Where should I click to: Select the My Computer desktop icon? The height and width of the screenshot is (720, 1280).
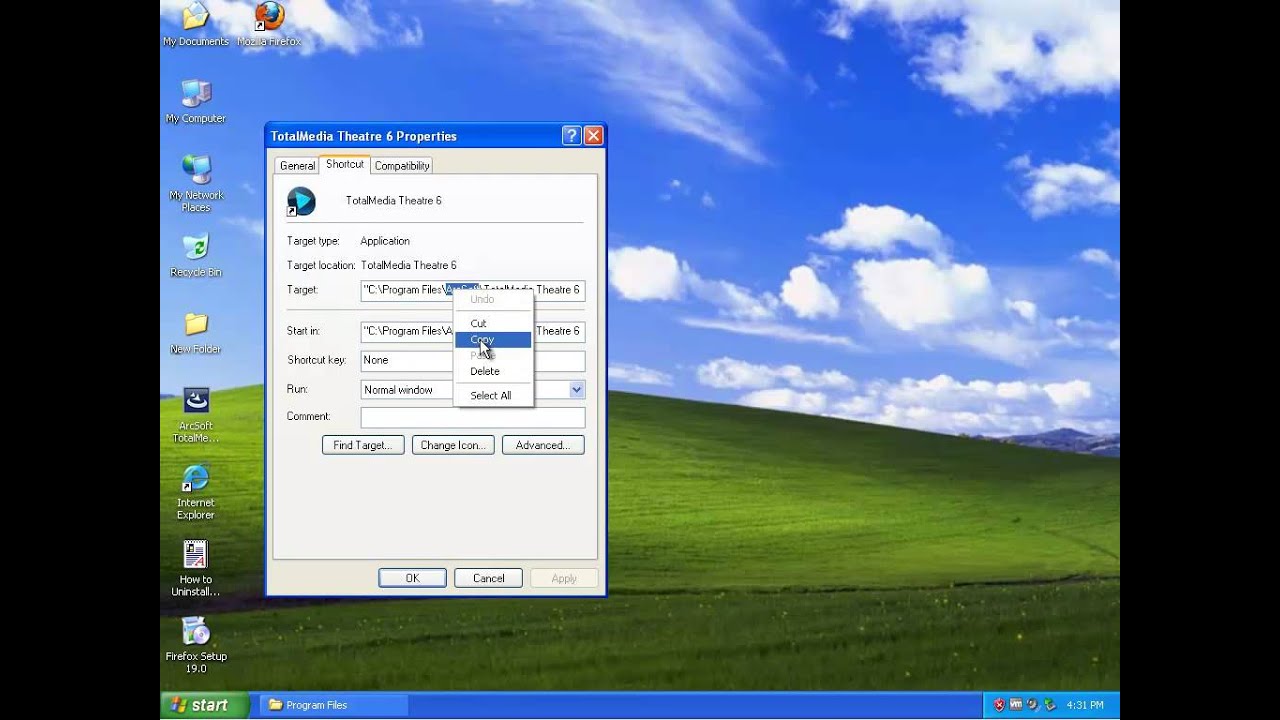pyautogui.click(x=196, y=101)
